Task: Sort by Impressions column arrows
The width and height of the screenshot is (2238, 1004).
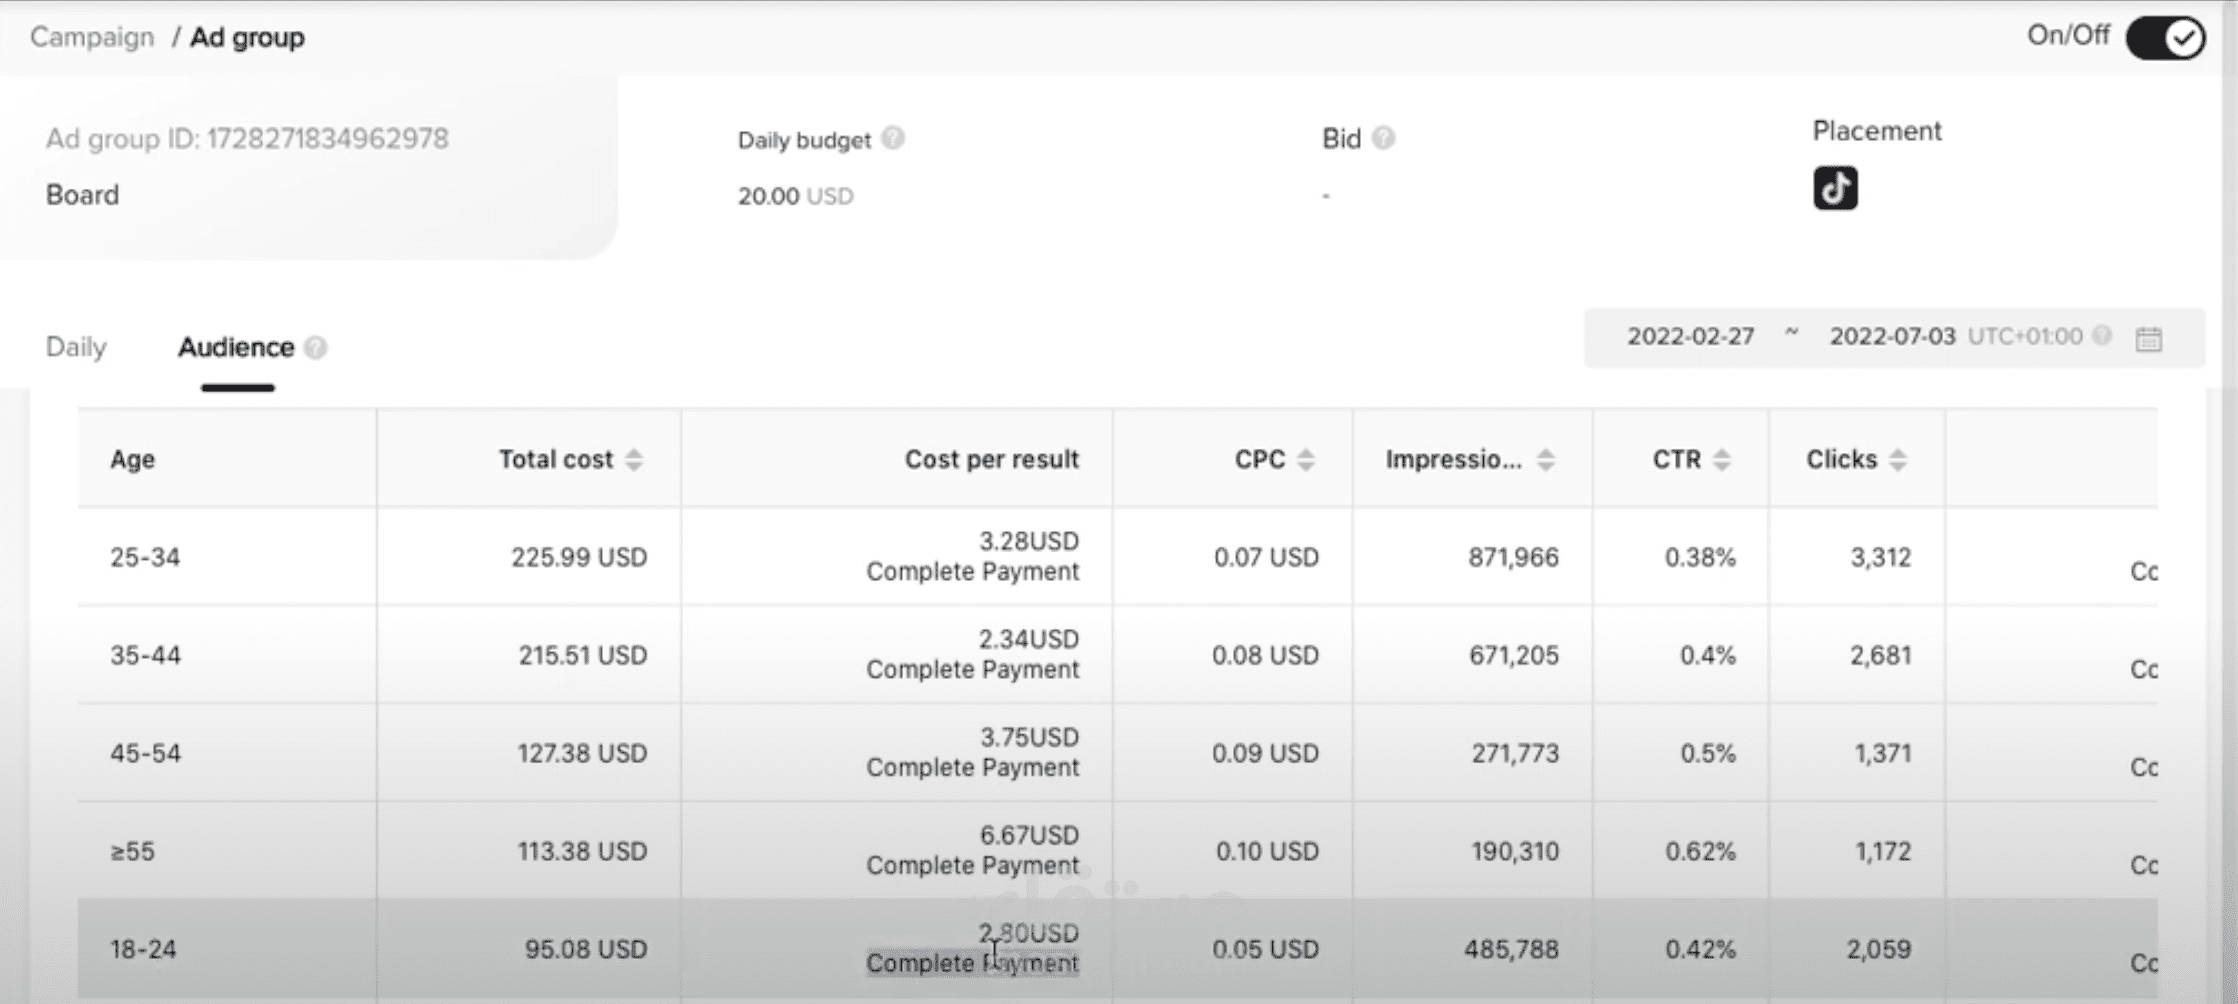Action: (1546, 459)
